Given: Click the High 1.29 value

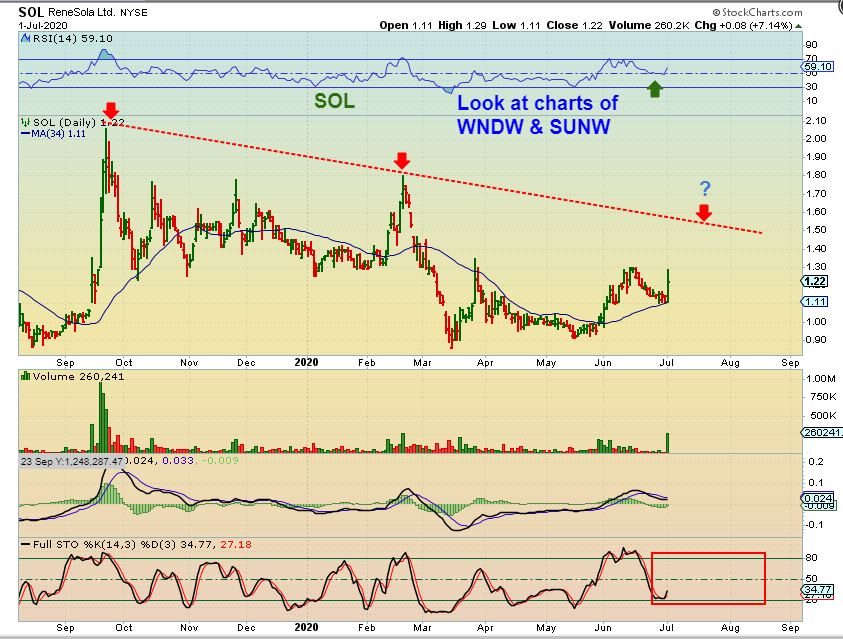Looking at the screenshot, I should pos(460,25).
